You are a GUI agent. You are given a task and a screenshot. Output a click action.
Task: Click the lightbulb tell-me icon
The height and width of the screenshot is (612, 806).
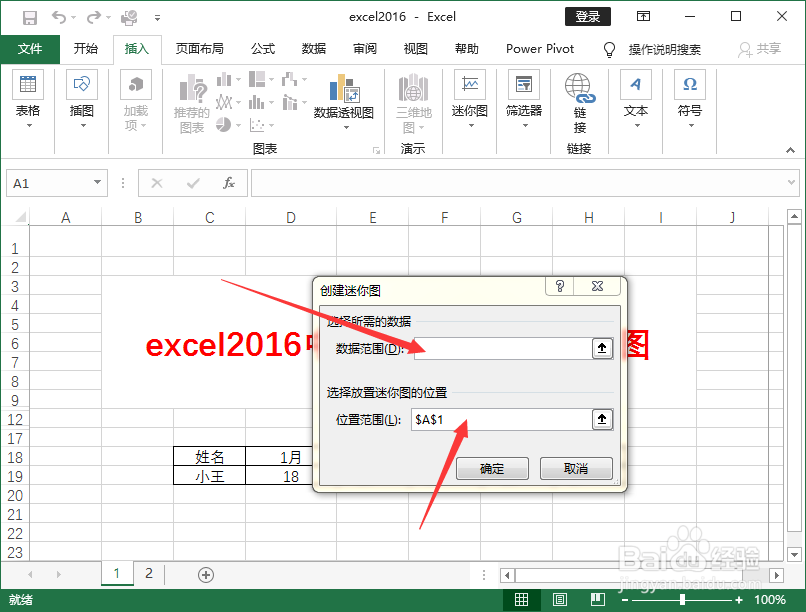click(x=609, y=49)
